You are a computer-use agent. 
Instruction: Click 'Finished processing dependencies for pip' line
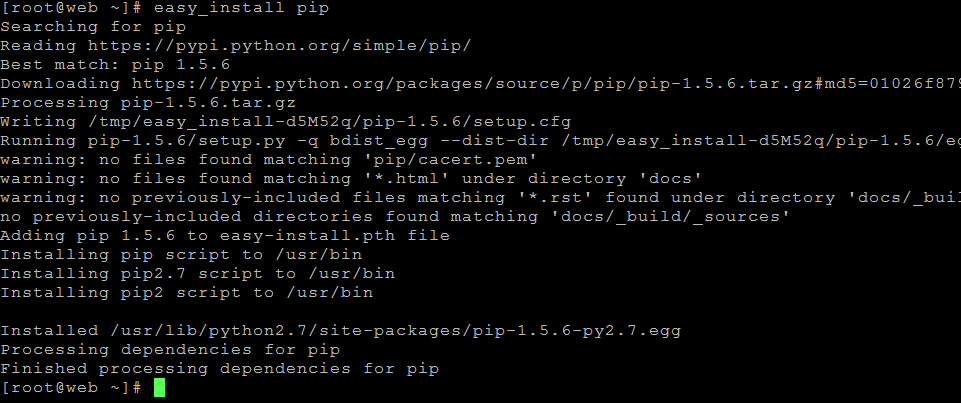(x=220, y=369)
